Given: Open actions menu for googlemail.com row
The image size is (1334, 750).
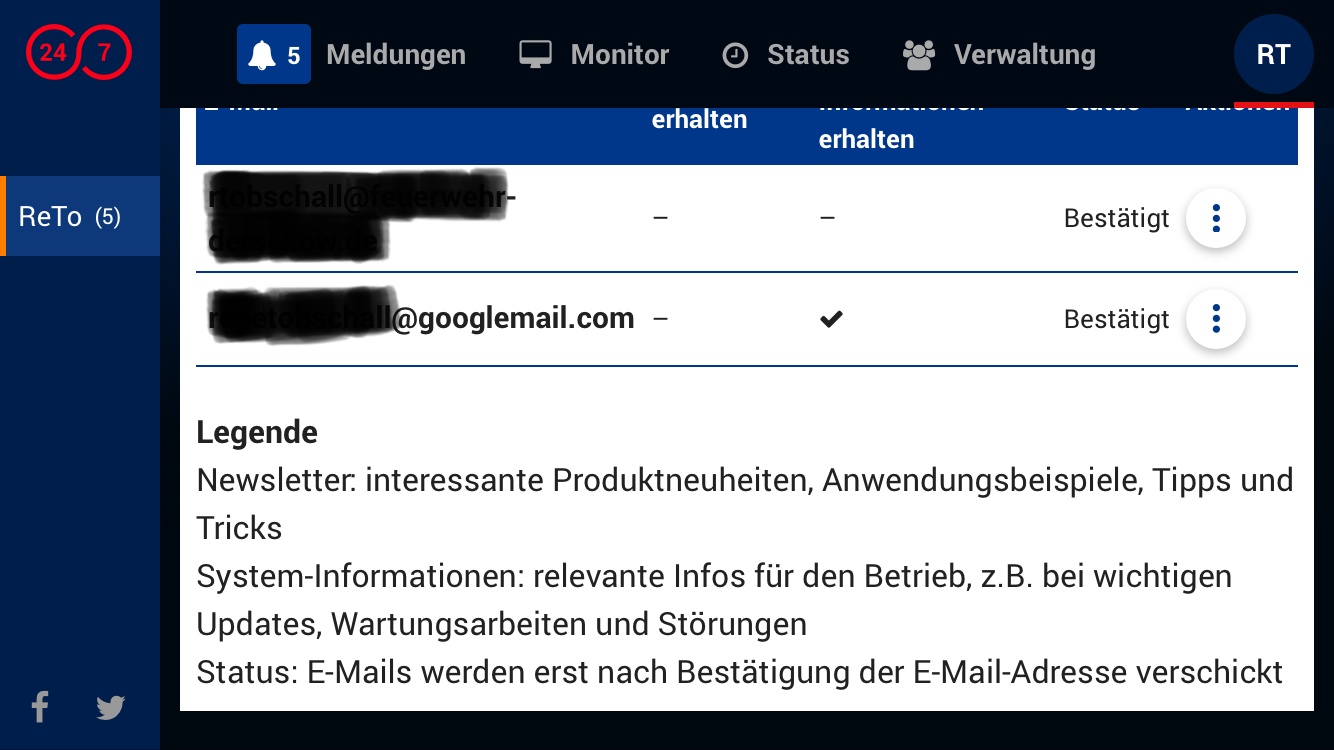Looking at the screenshot, I should pos(1215,319).
